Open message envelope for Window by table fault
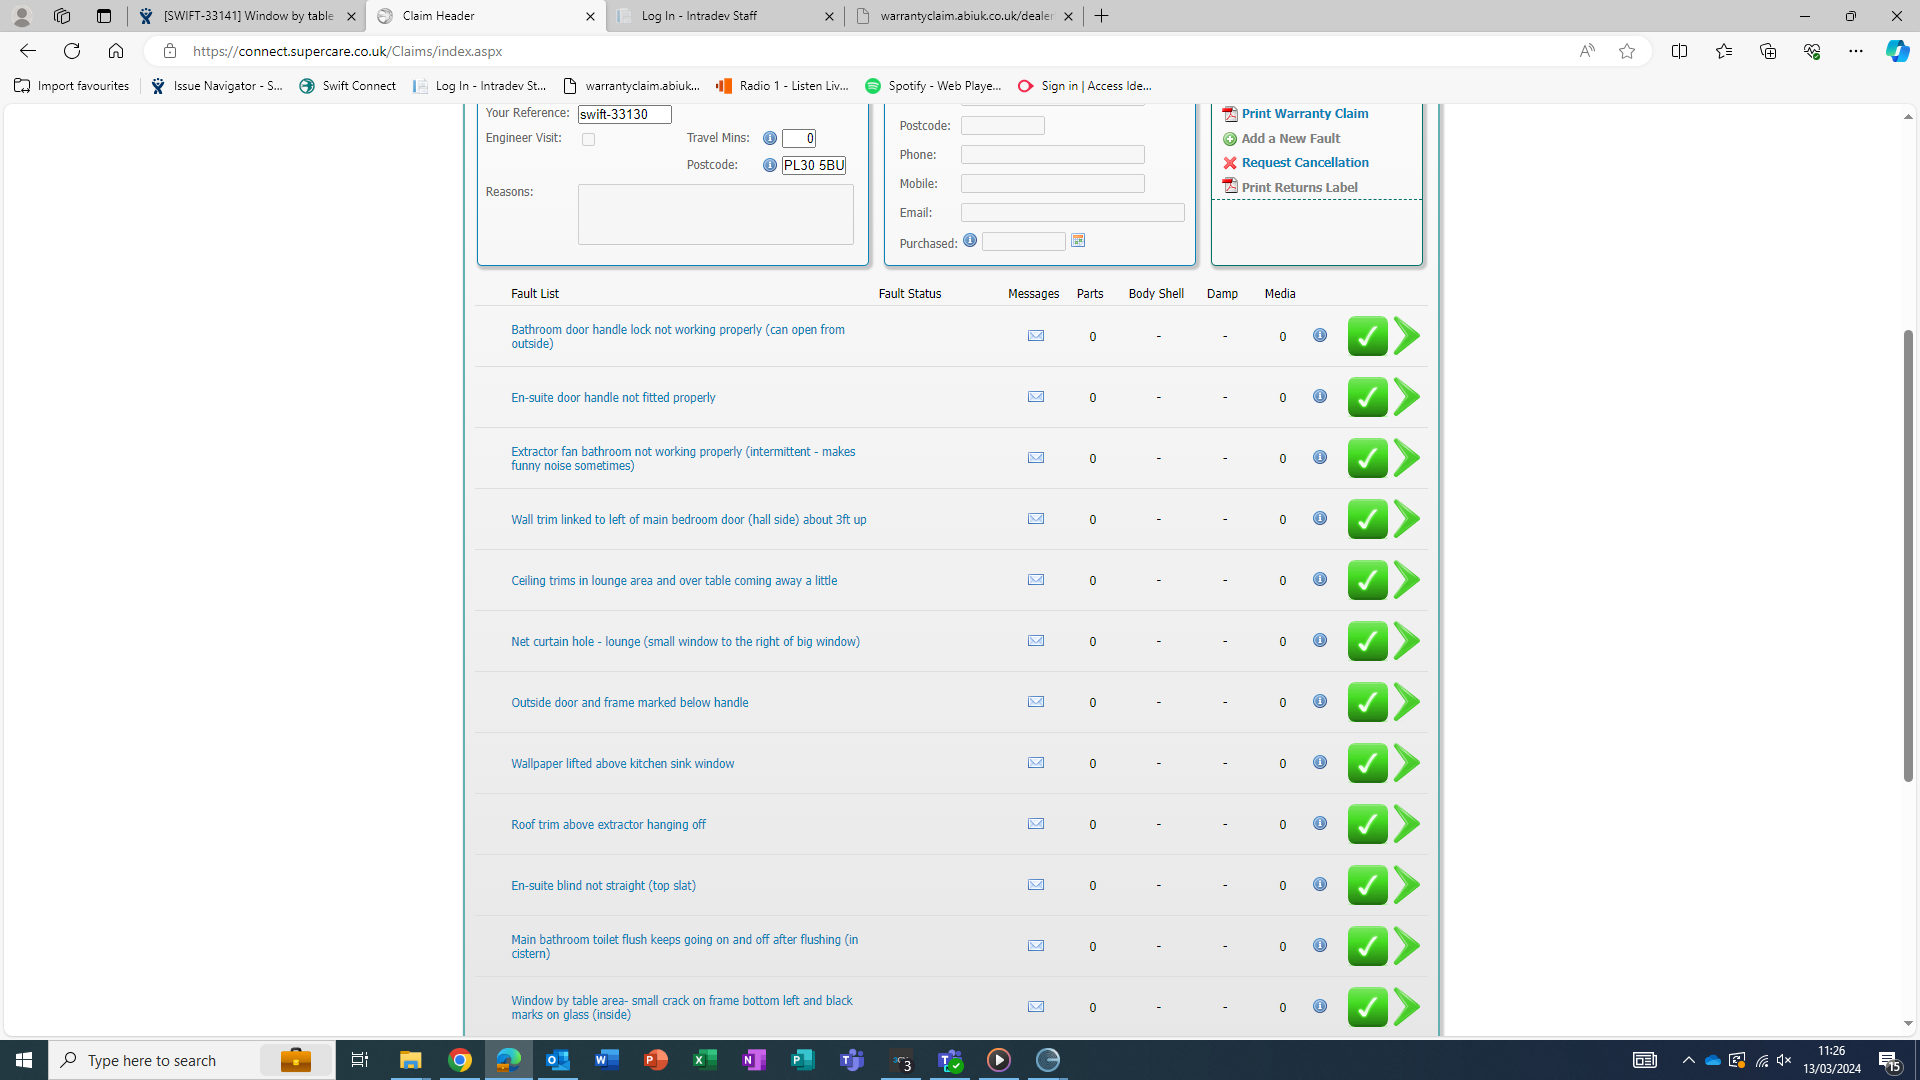Screen dimensions: 1920x1080 tap(1036, 1007)
